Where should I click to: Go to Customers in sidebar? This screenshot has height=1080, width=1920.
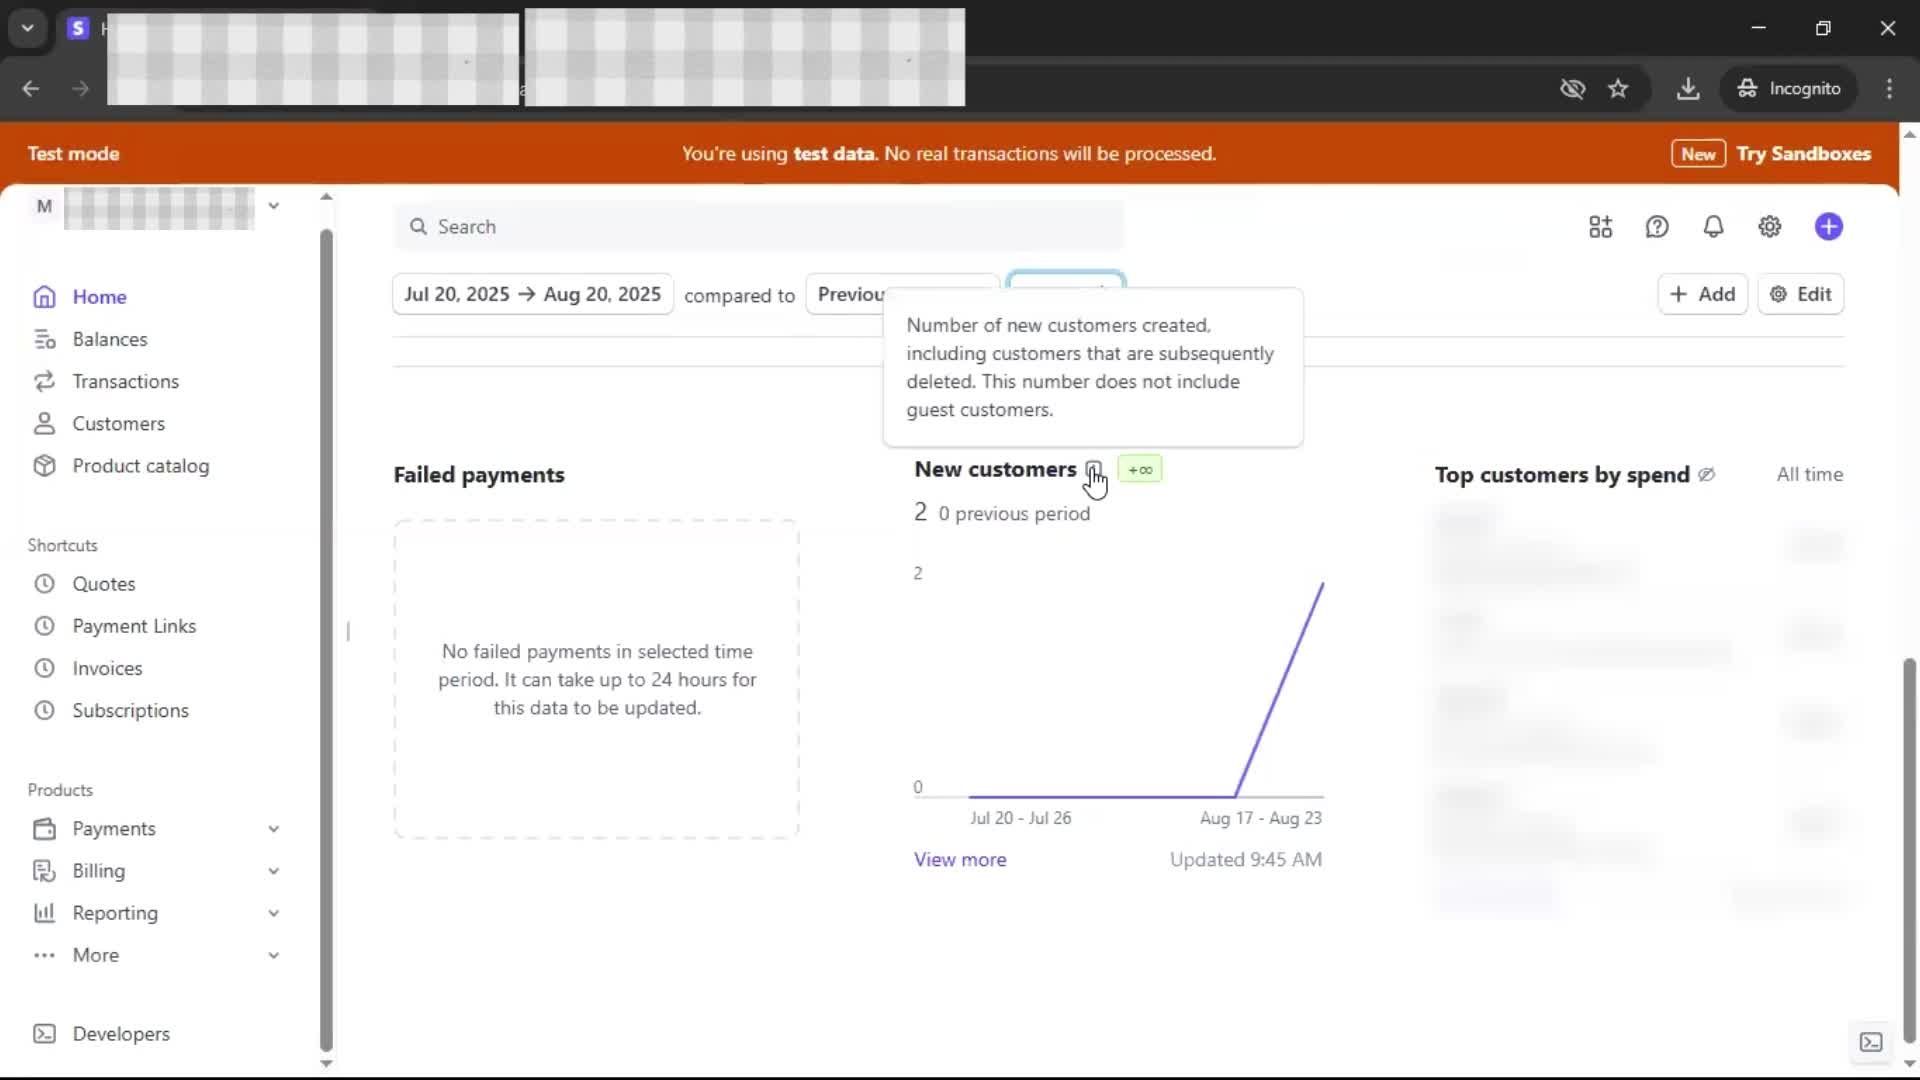point(118,424)
